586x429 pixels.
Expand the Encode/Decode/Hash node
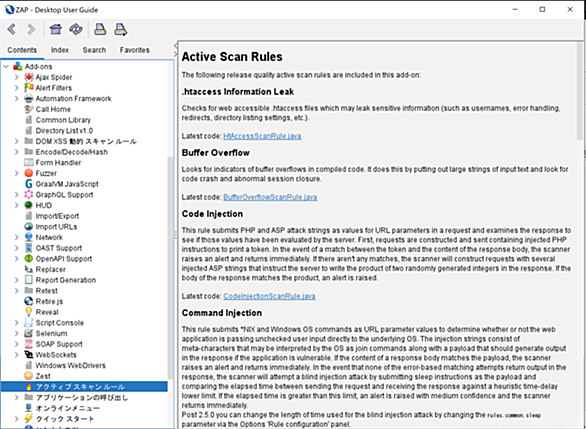coord(16,152)
